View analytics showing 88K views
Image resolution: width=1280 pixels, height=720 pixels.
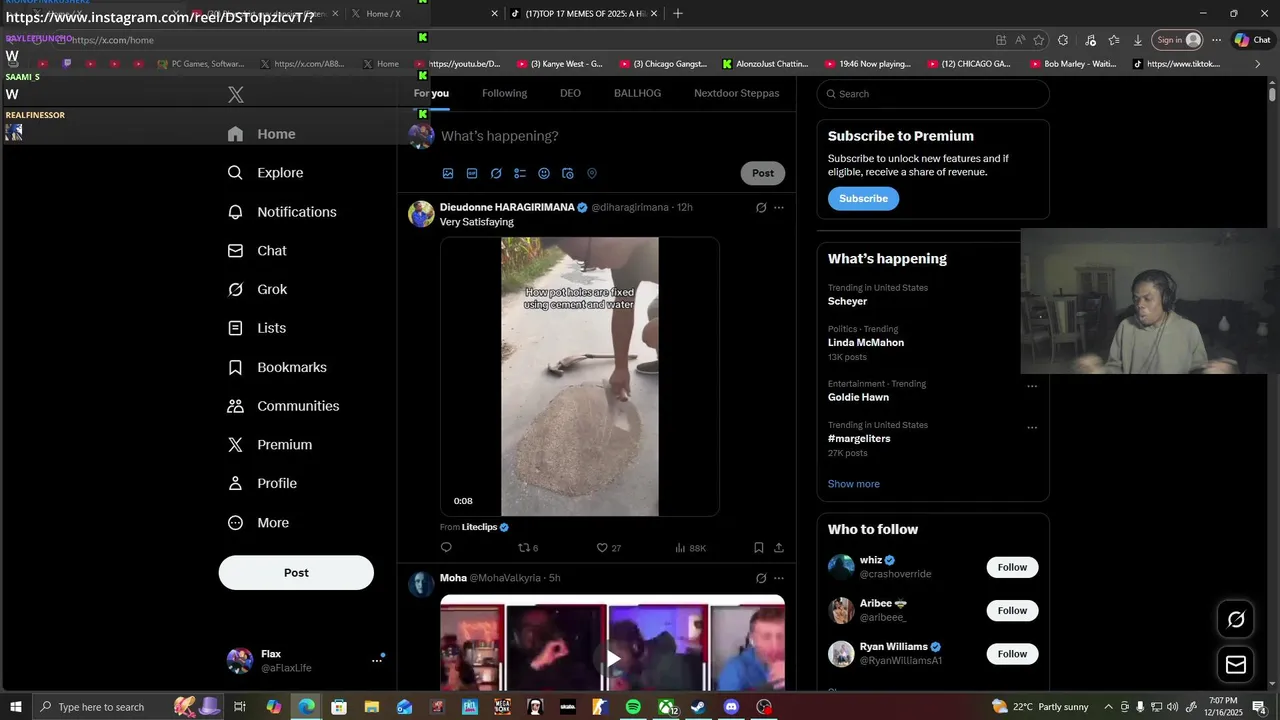[690, 548]
